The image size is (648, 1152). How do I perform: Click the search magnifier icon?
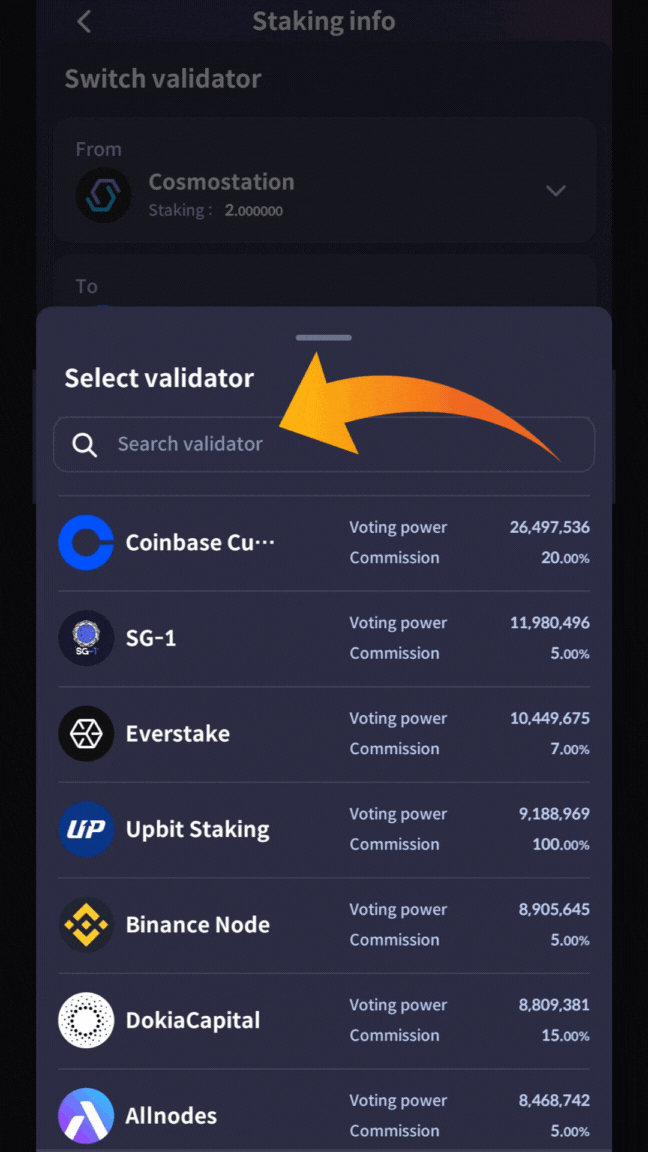click(85, 445)
